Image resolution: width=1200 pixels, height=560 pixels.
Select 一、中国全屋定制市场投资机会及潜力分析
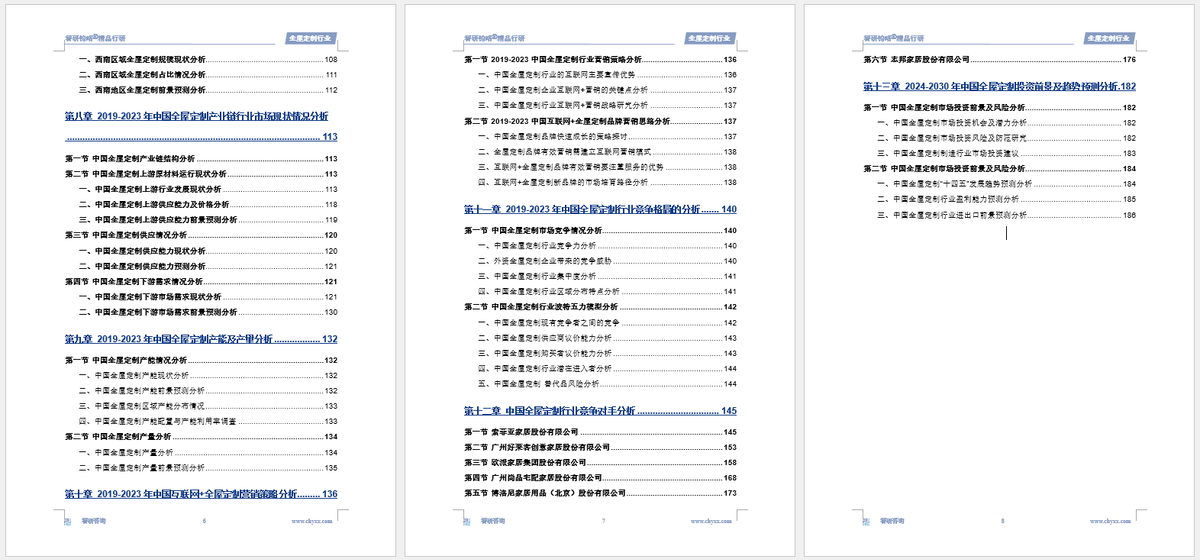tap(1008, 122)
